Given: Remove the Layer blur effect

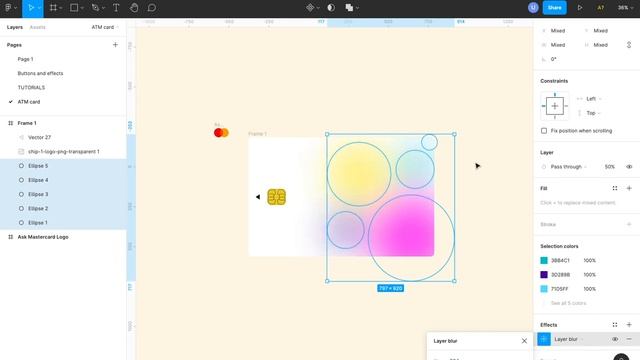Looking at the screenshot, I should (x=629, y=339).
